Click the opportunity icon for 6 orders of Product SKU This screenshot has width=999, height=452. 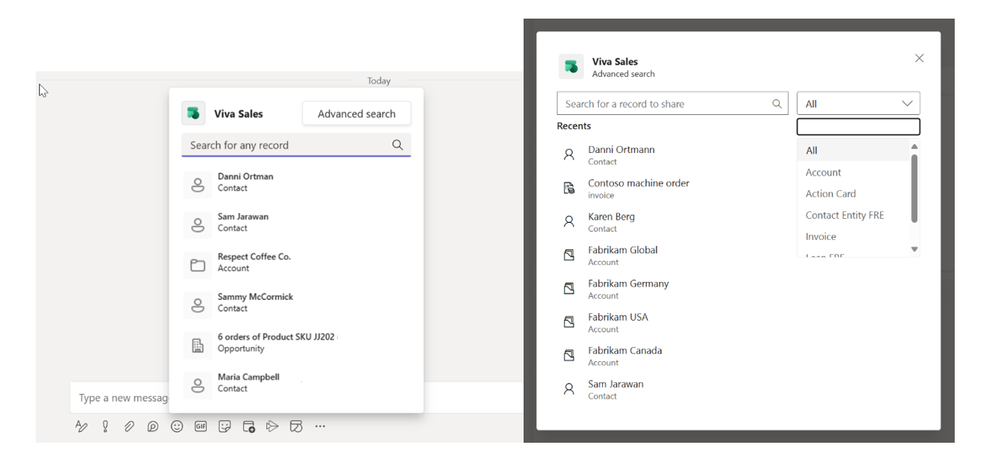198,346
